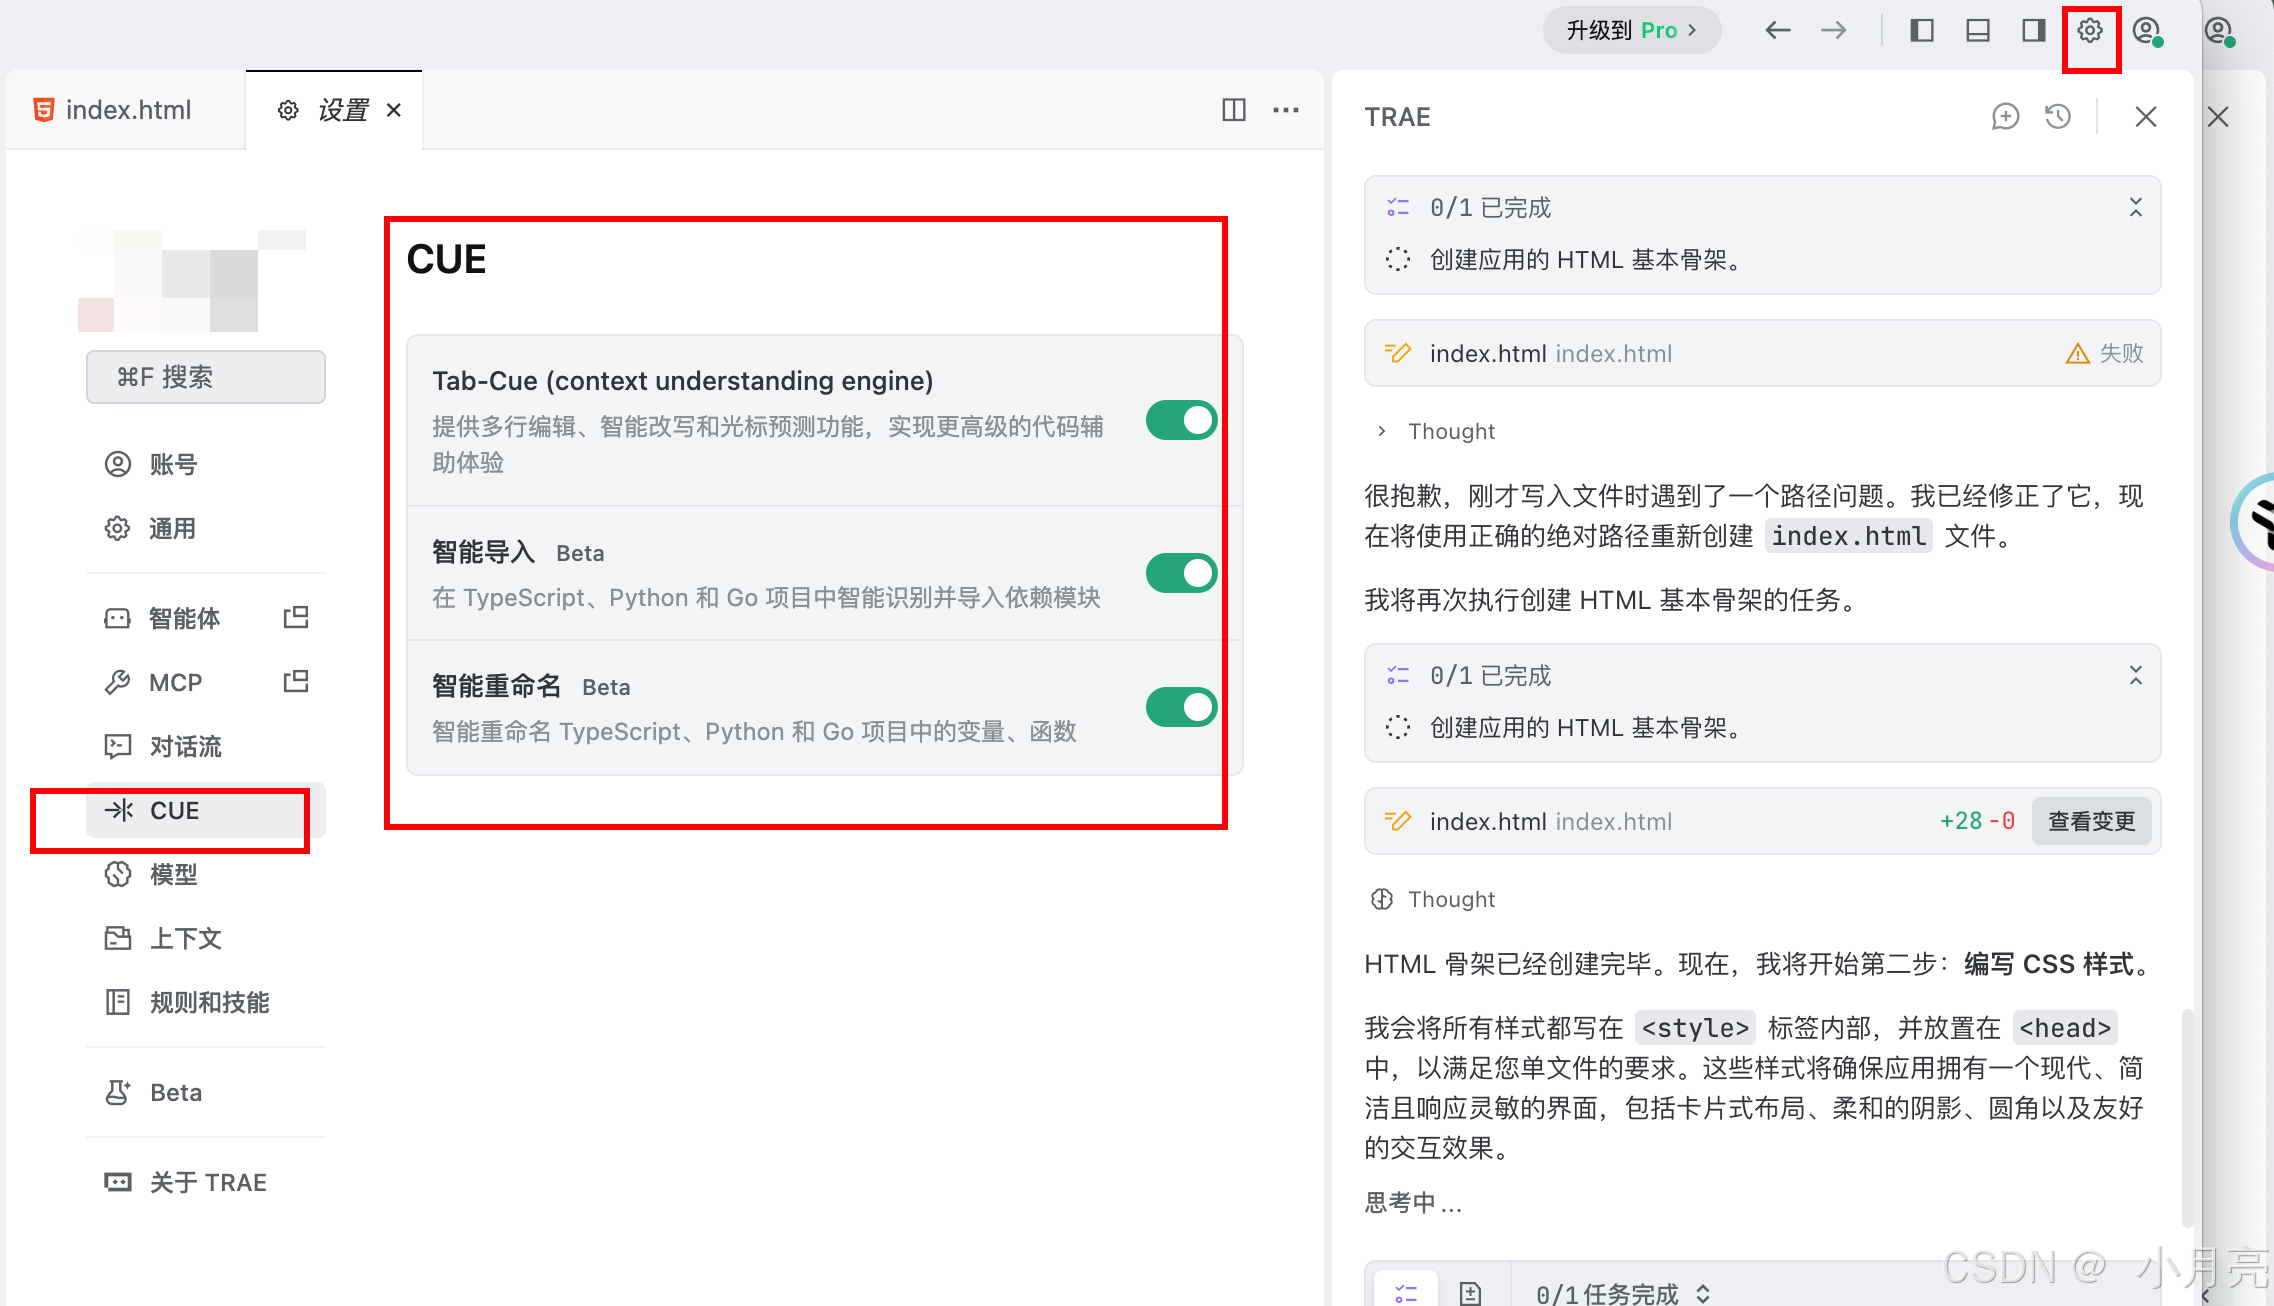This screenshot has height=1306, width=2274.
Task: Expand the 0/1 任务完成 dropdown
Action: coord(1703,1293)
